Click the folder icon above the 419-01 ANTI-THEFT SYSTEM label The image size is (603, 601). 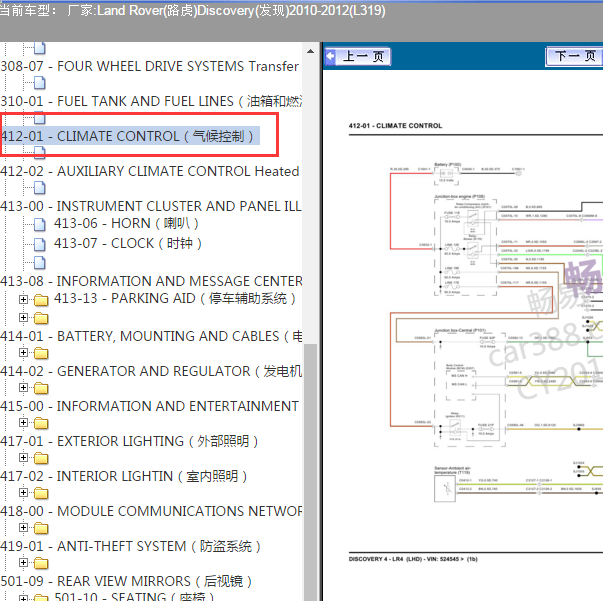[x=41, y=528]
